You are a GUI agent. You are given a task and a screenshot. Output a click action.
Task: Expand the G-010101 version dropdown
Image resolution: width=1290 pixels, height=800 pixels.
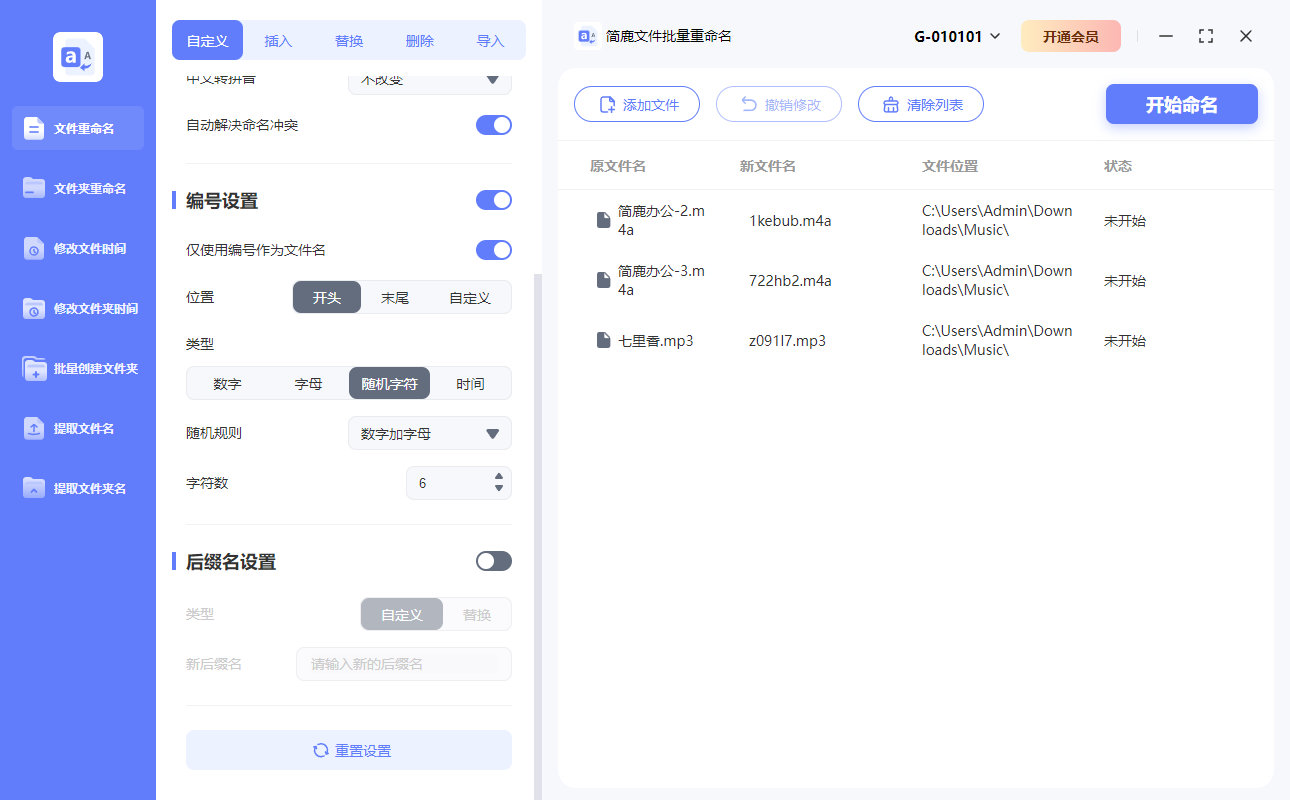(955, 35)
